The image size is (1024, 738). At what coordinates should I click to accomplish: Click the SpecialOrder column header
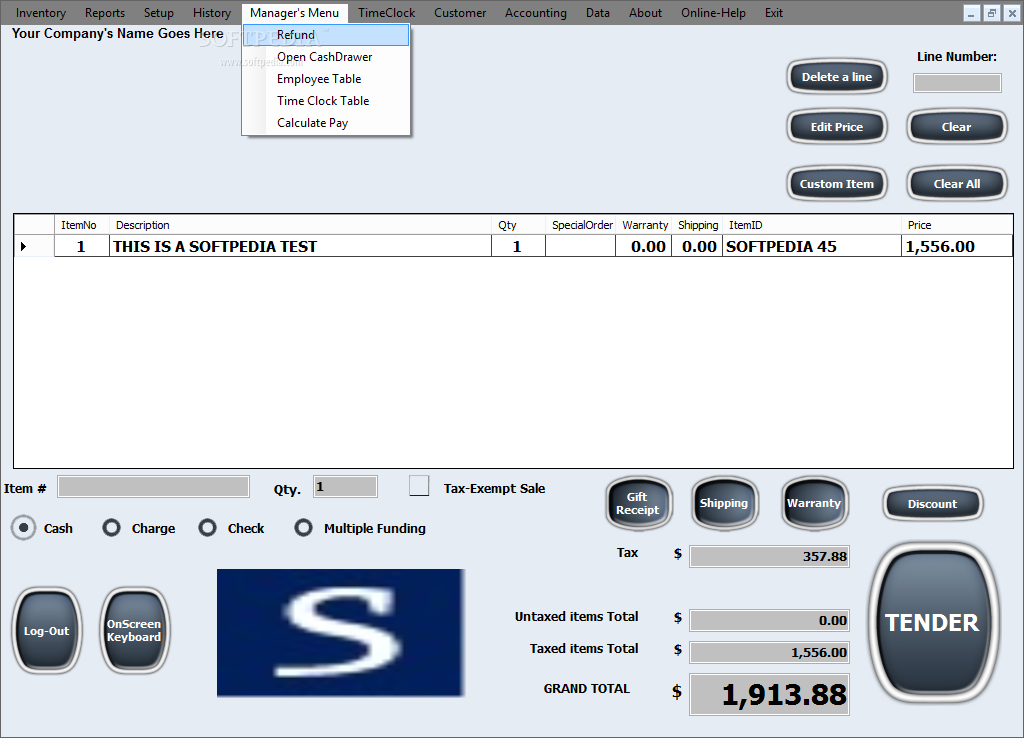[x=581, y=225]
